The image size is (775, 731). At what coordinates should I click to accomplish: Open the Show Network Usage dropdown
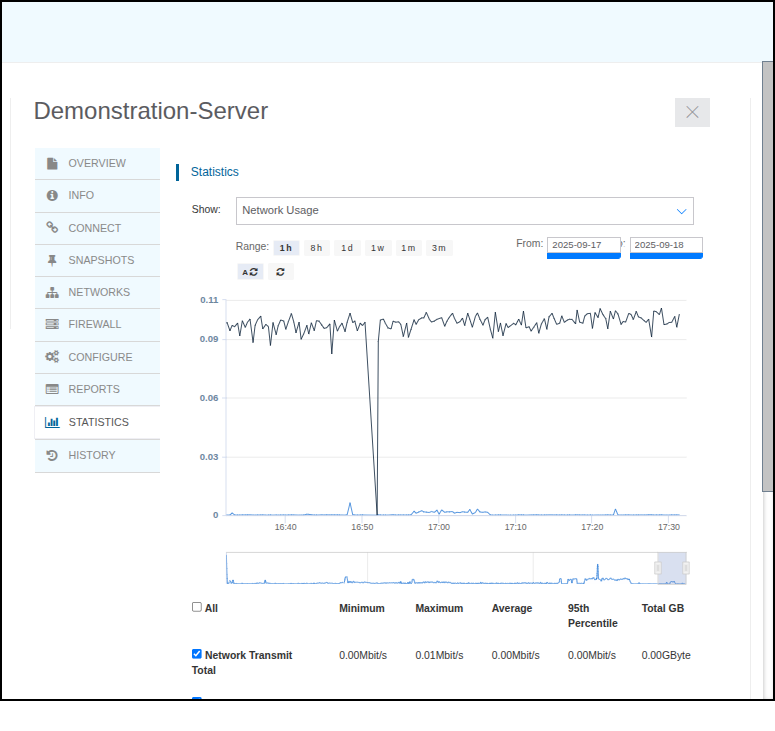pyautogui.click(x=464, y=211)
